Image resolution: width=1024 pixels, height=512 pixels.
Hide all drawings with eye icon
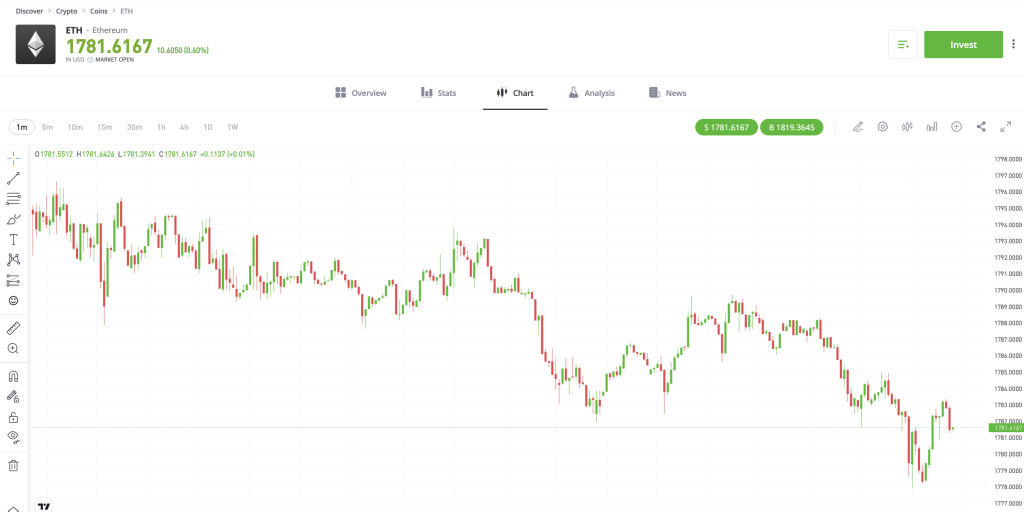click(x=14, y=436)
